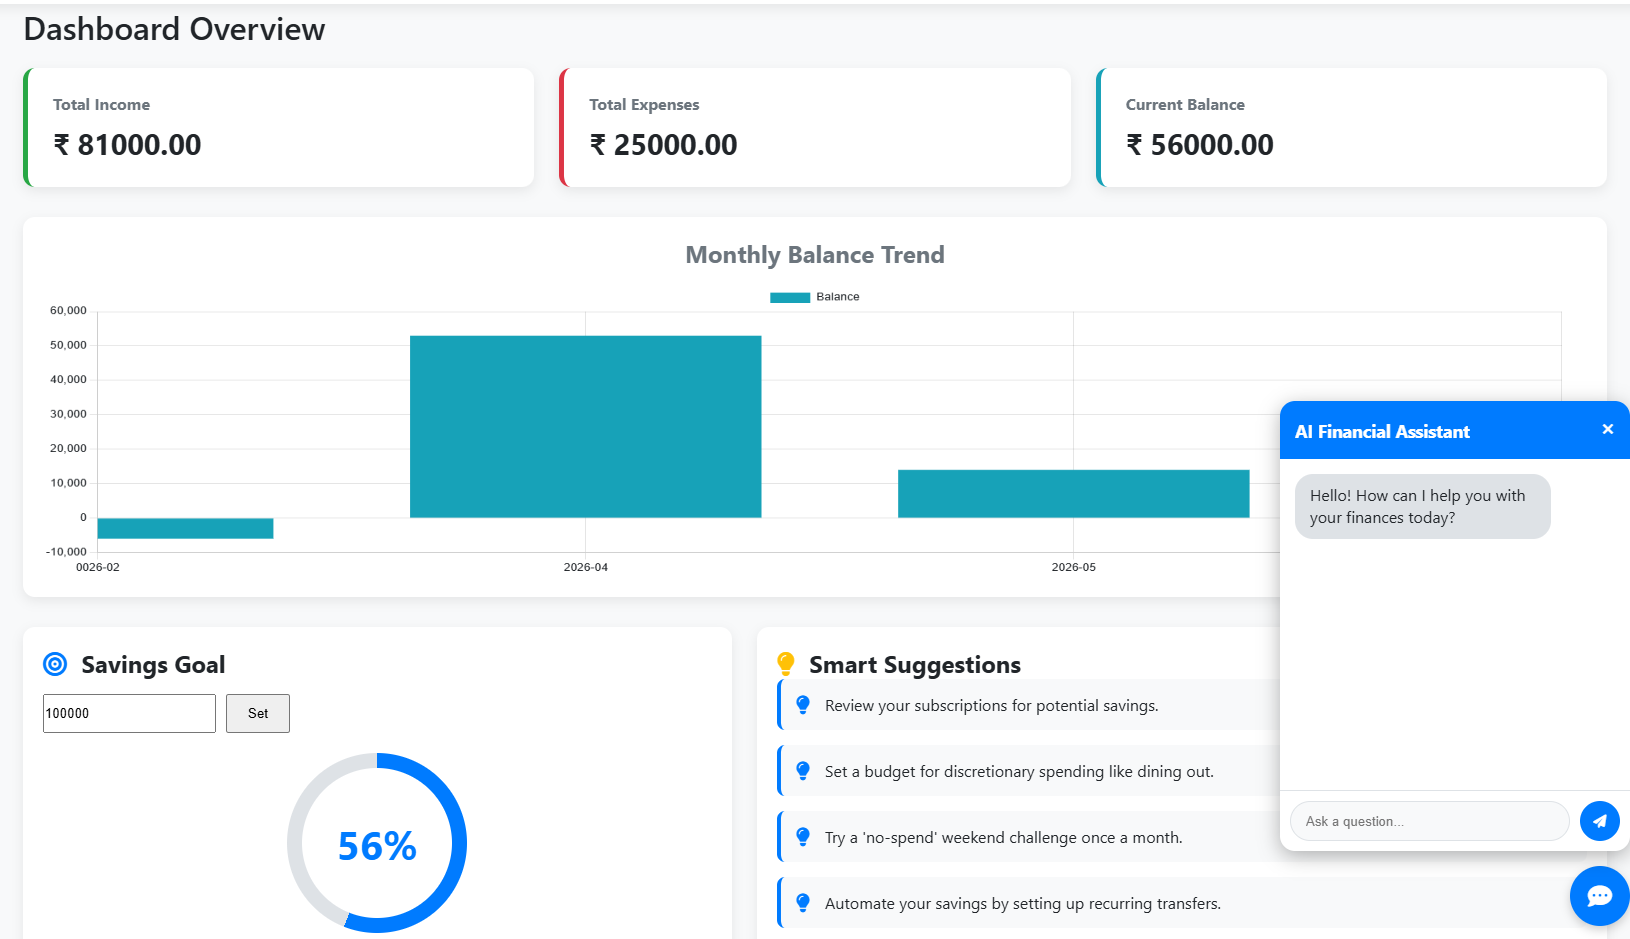Select the negative 0026-02 balance bar
1630x939 pixels.
185,528
